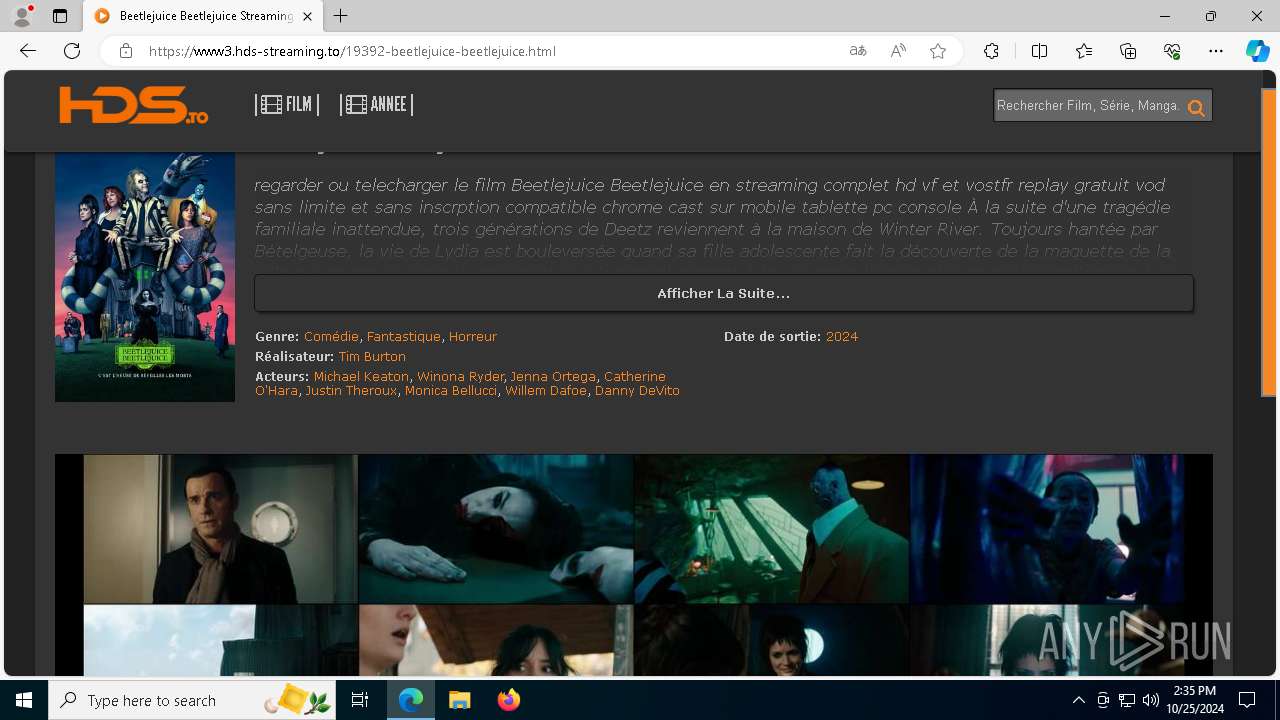This screenshot has width=1280, height=720.
Task: Open the Favorites list
Action: click(x=1084, y=51)
